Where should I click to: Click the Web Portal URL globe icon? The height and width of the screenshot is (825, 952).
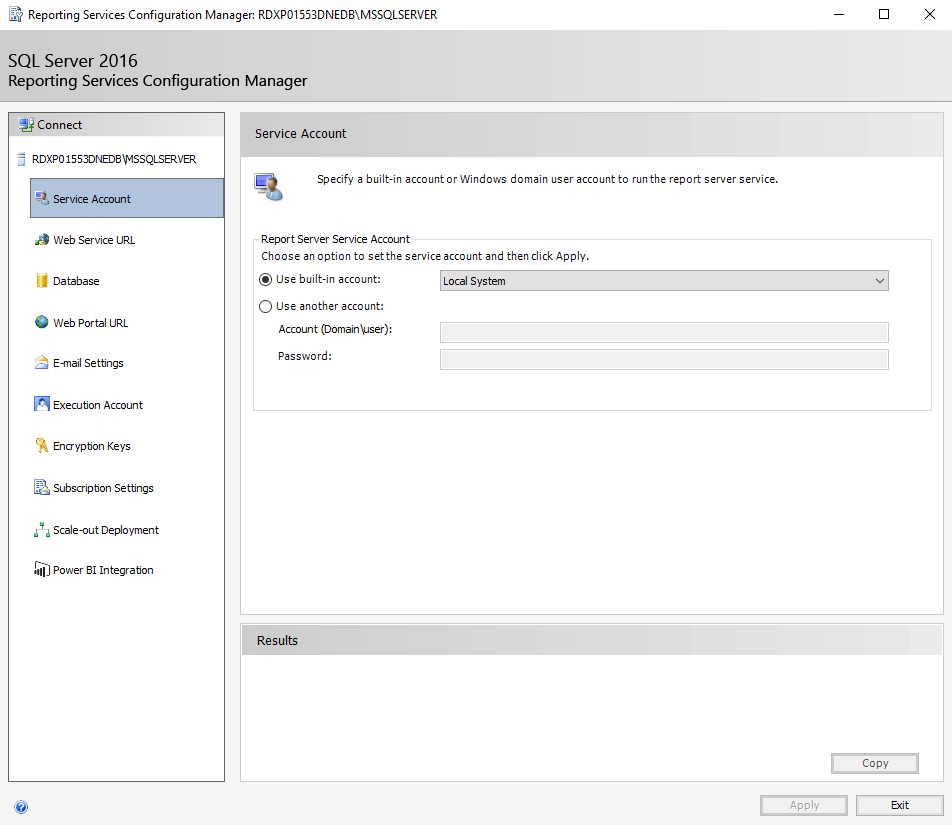pos(42,322)
